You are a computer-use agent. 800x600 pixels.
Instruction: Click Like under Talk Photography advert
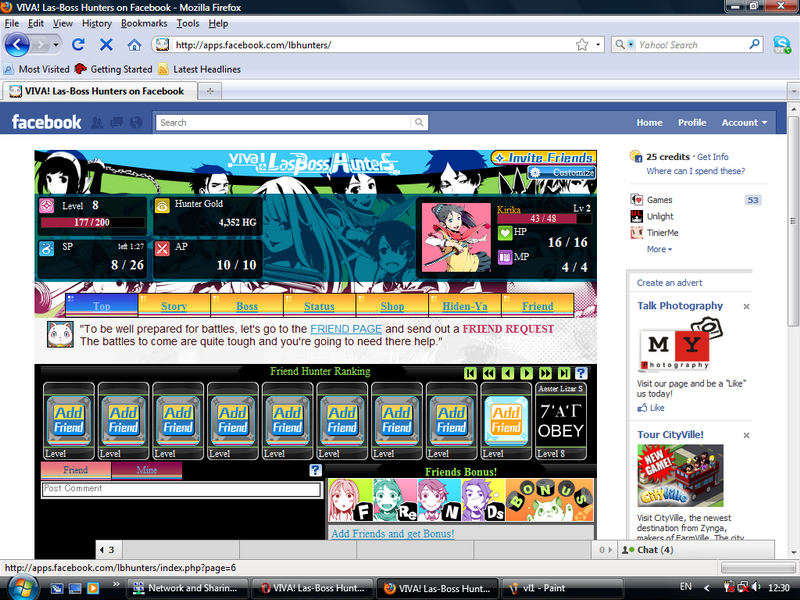[x=652, y=408]
